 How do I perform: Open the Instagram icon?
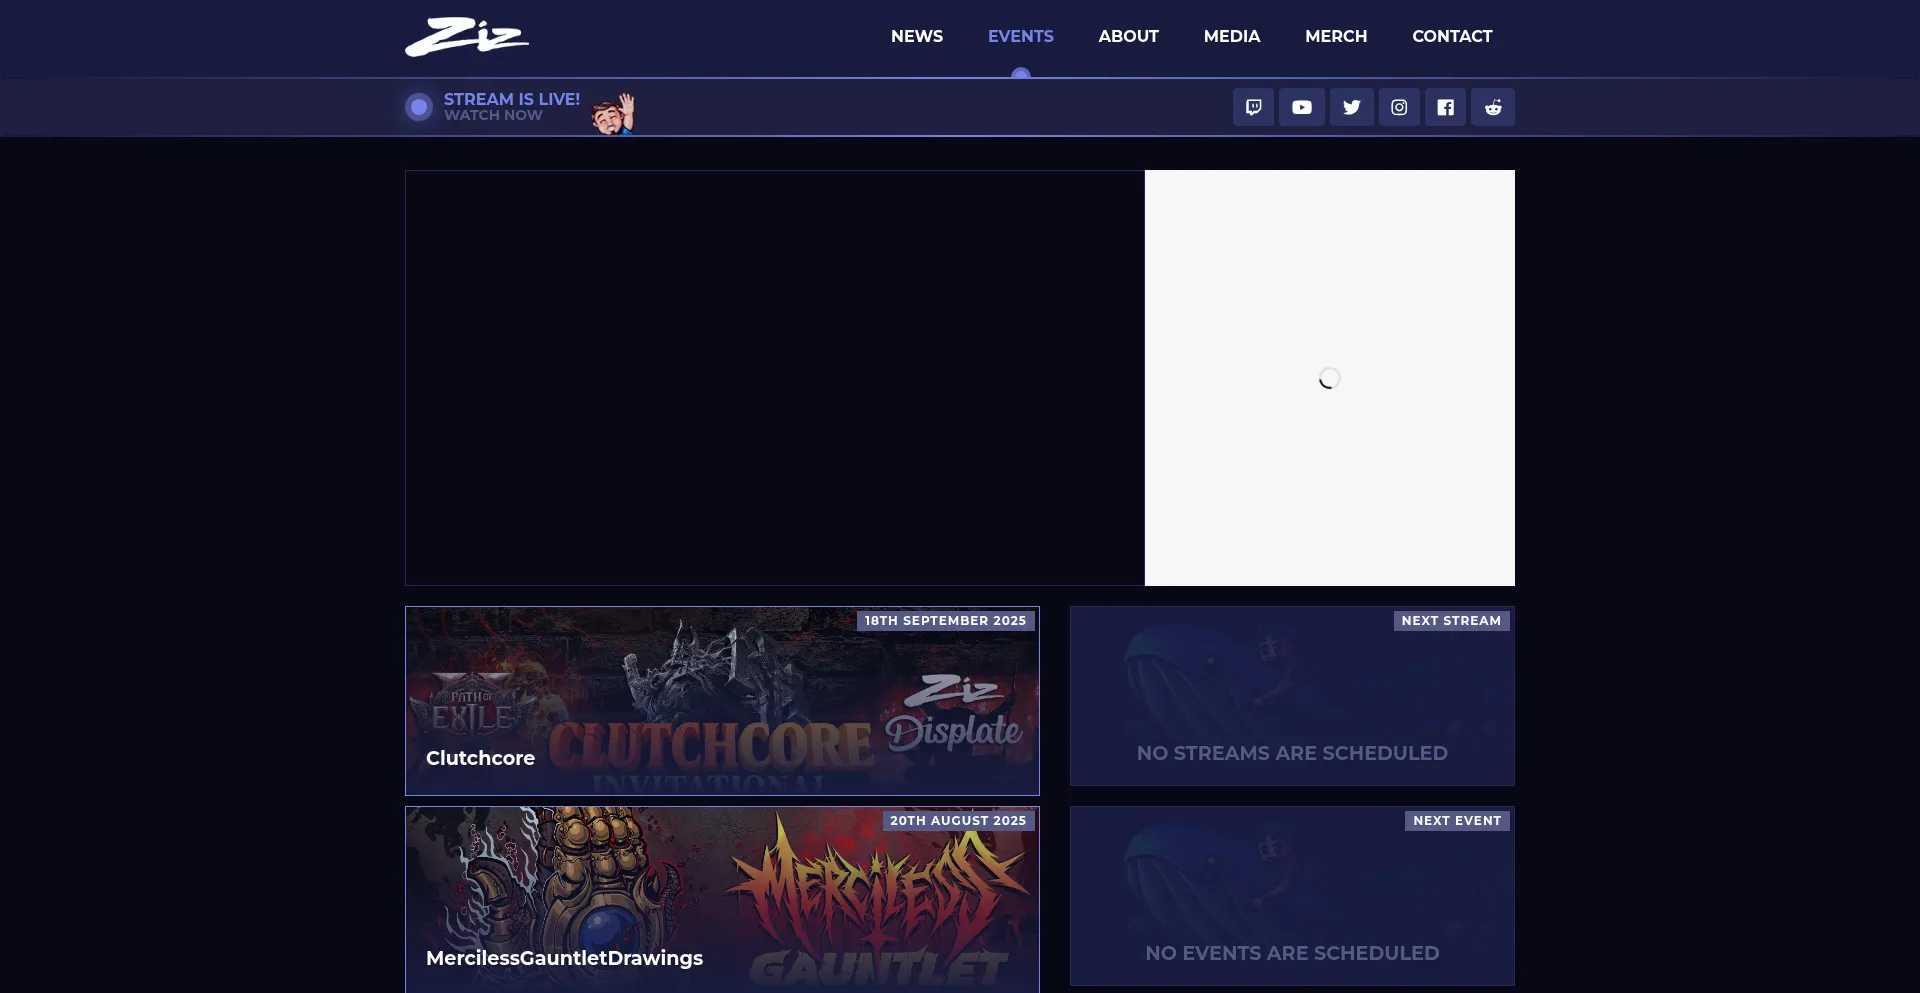pyautogui.click(x=1398, y=107)
